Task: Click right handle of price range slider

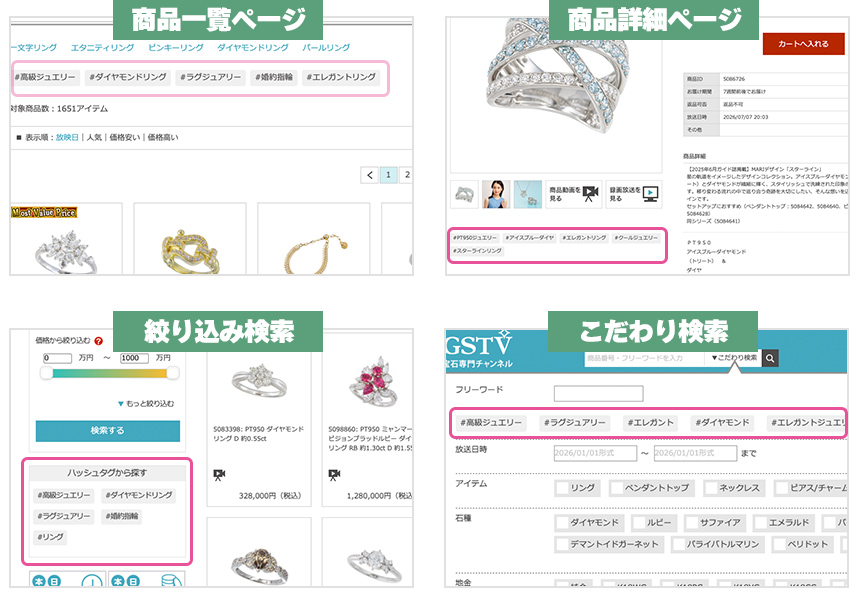Action: point(173,373)
